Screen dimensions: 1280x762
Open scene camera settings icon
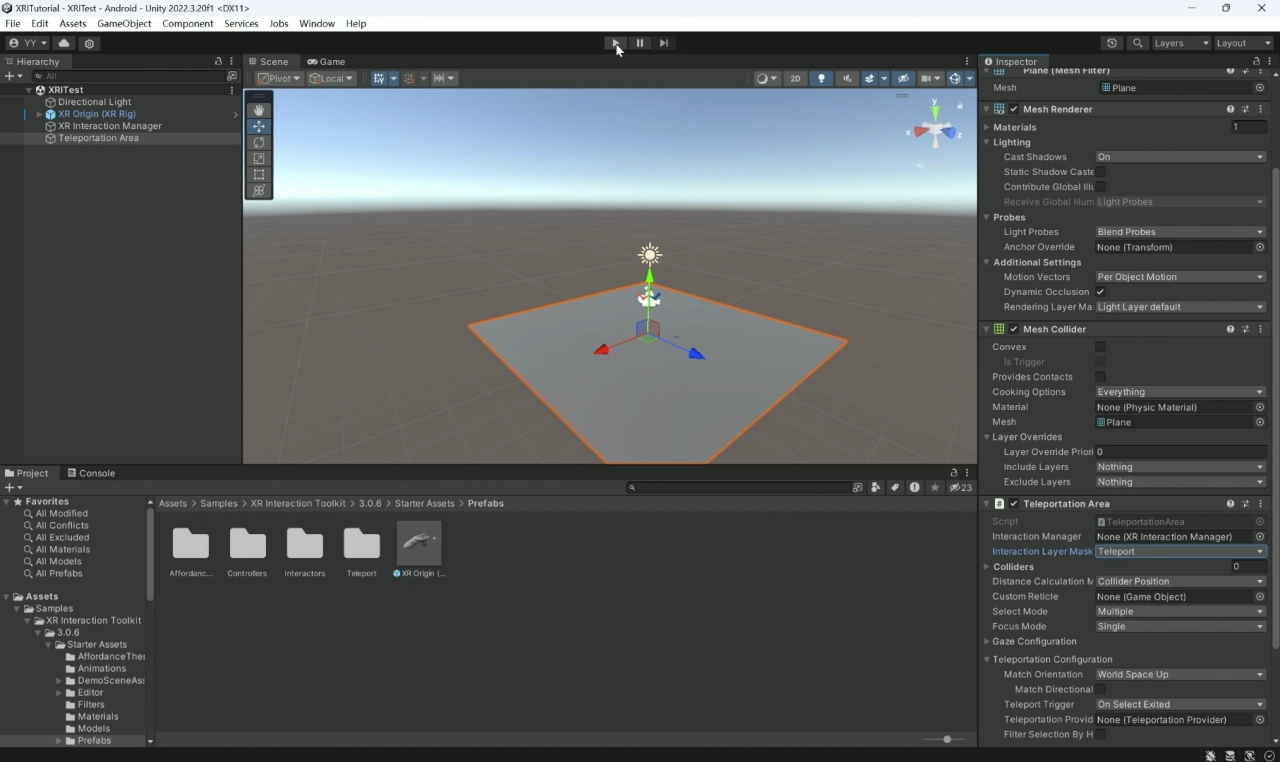(926, 78)
